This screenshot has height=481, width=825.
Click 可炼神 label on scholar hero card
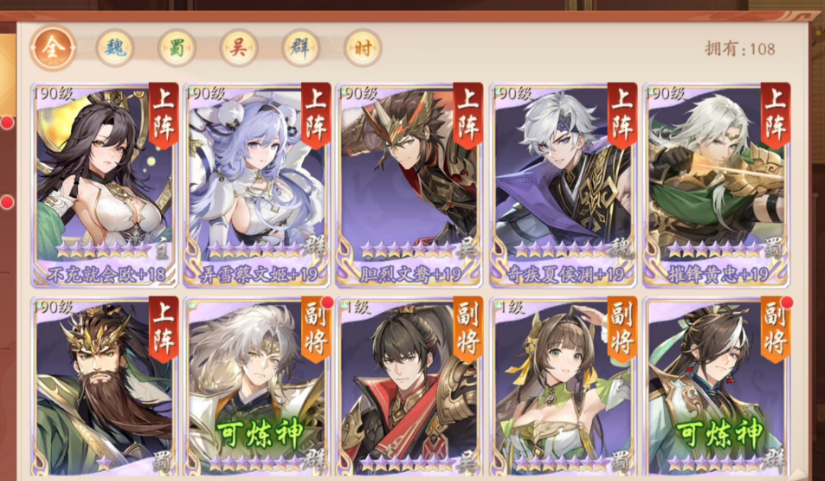point(719,433)
